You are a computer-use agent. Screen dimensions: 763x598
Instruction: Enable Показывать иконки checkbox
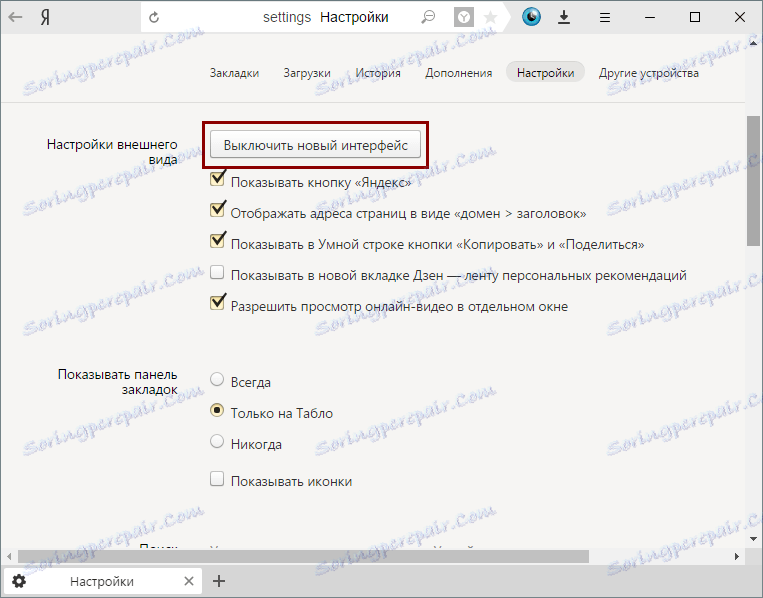(217, 479)
